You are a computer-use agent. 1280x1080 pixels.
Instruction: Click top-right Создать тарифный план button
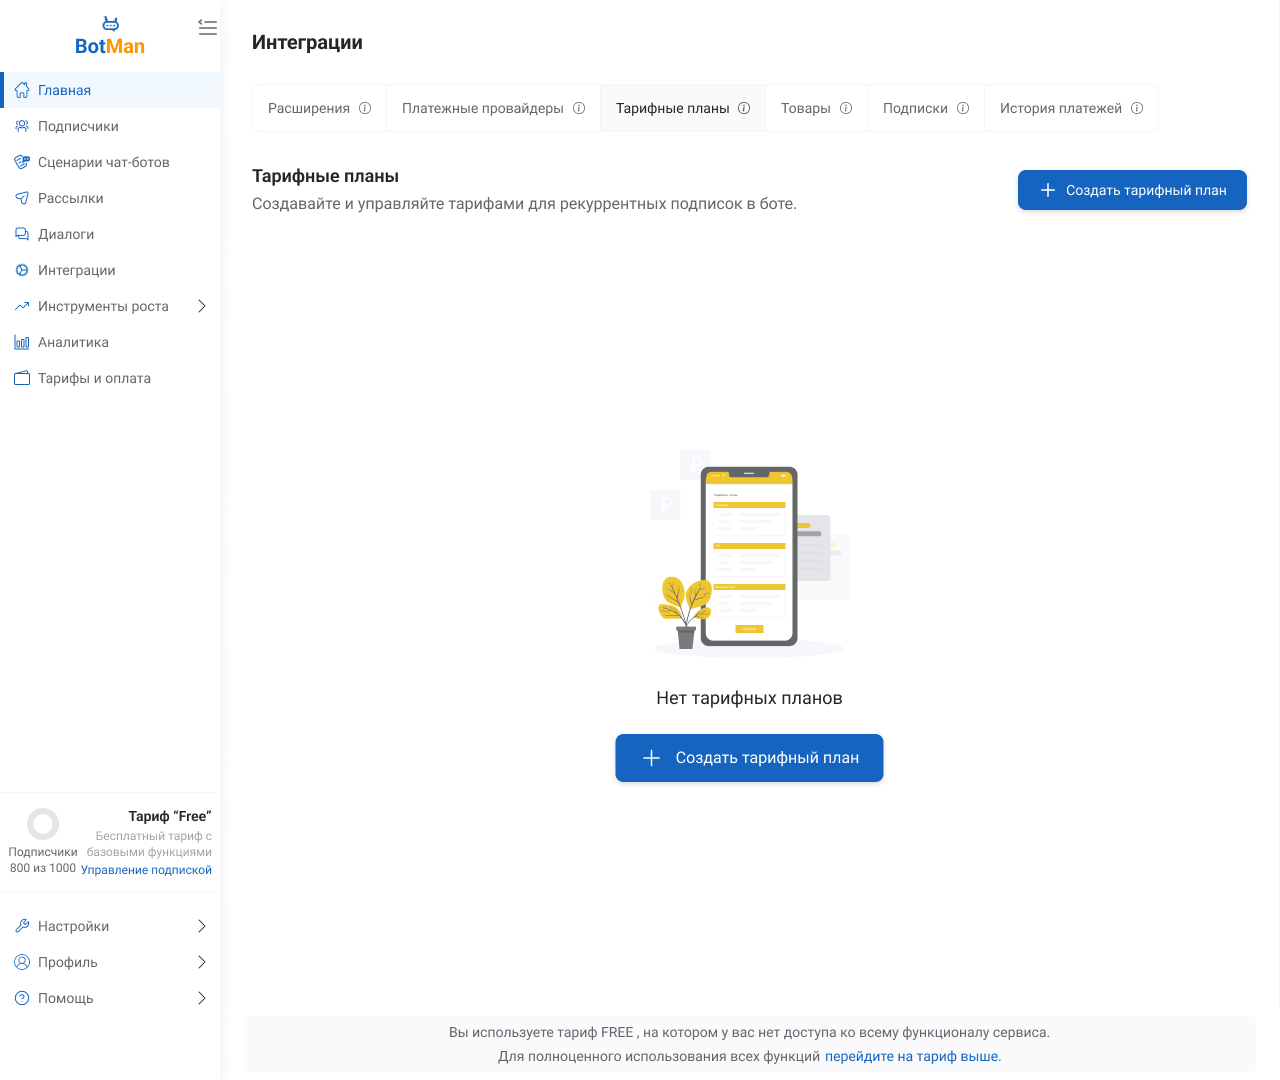(1132, 190)
